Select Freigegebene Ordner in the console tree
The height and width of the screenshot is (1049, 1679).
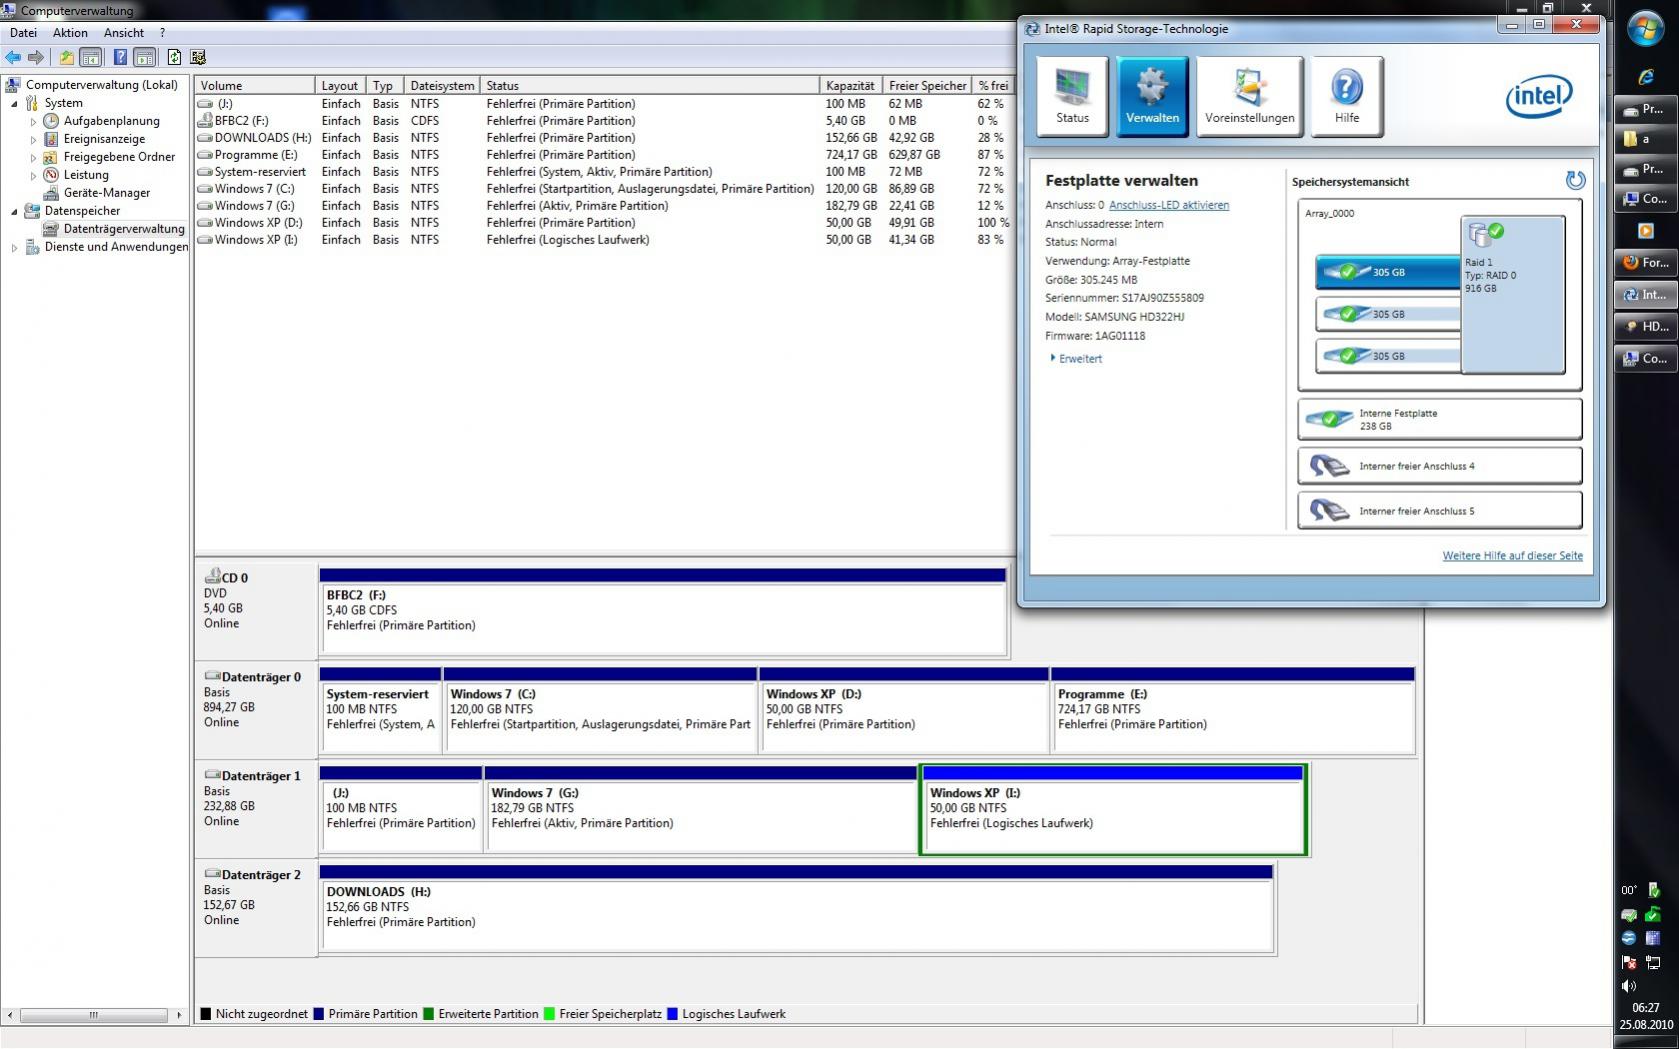point(119,157)
